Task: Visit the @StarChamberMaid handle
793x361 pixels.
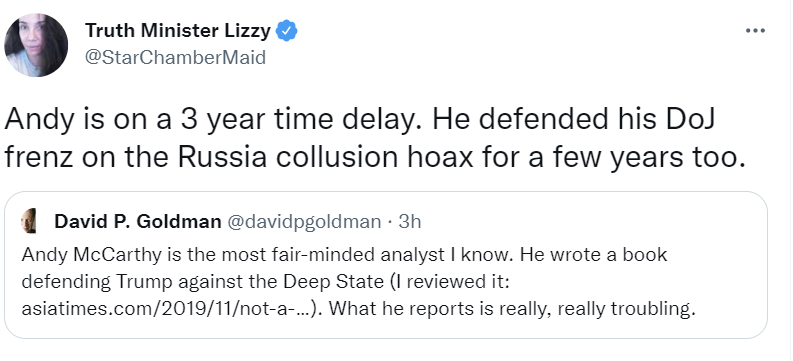Action: pos(174,57)
